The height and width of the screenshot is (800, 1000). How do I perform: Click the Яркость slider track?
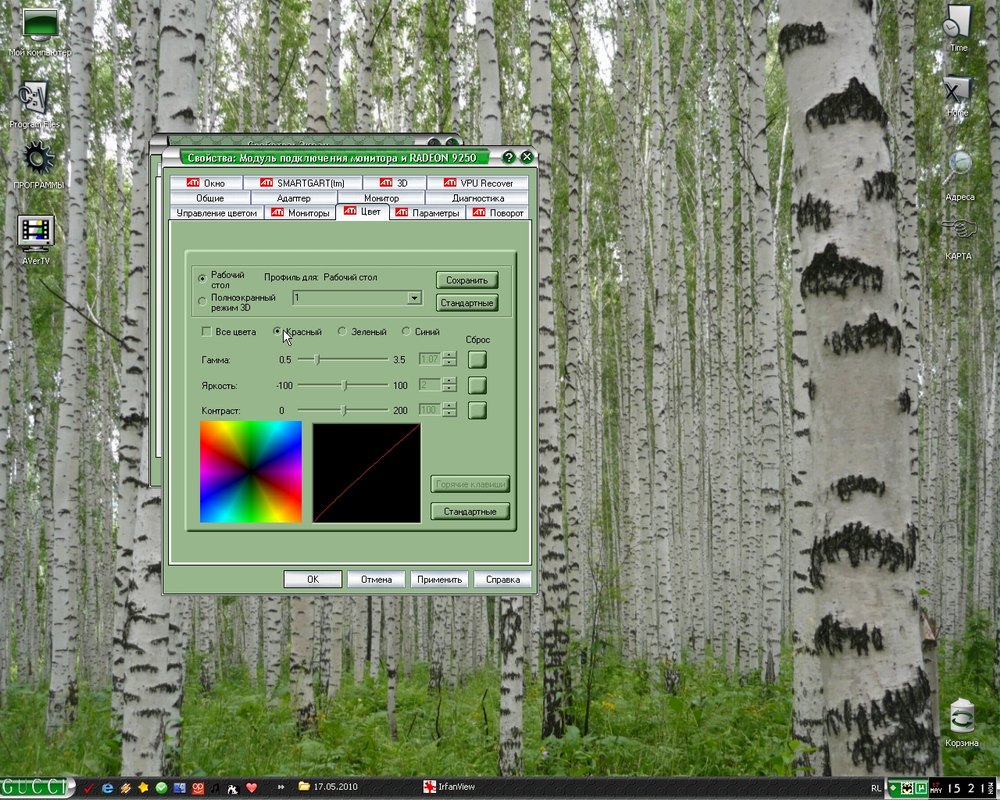point(343,385)
